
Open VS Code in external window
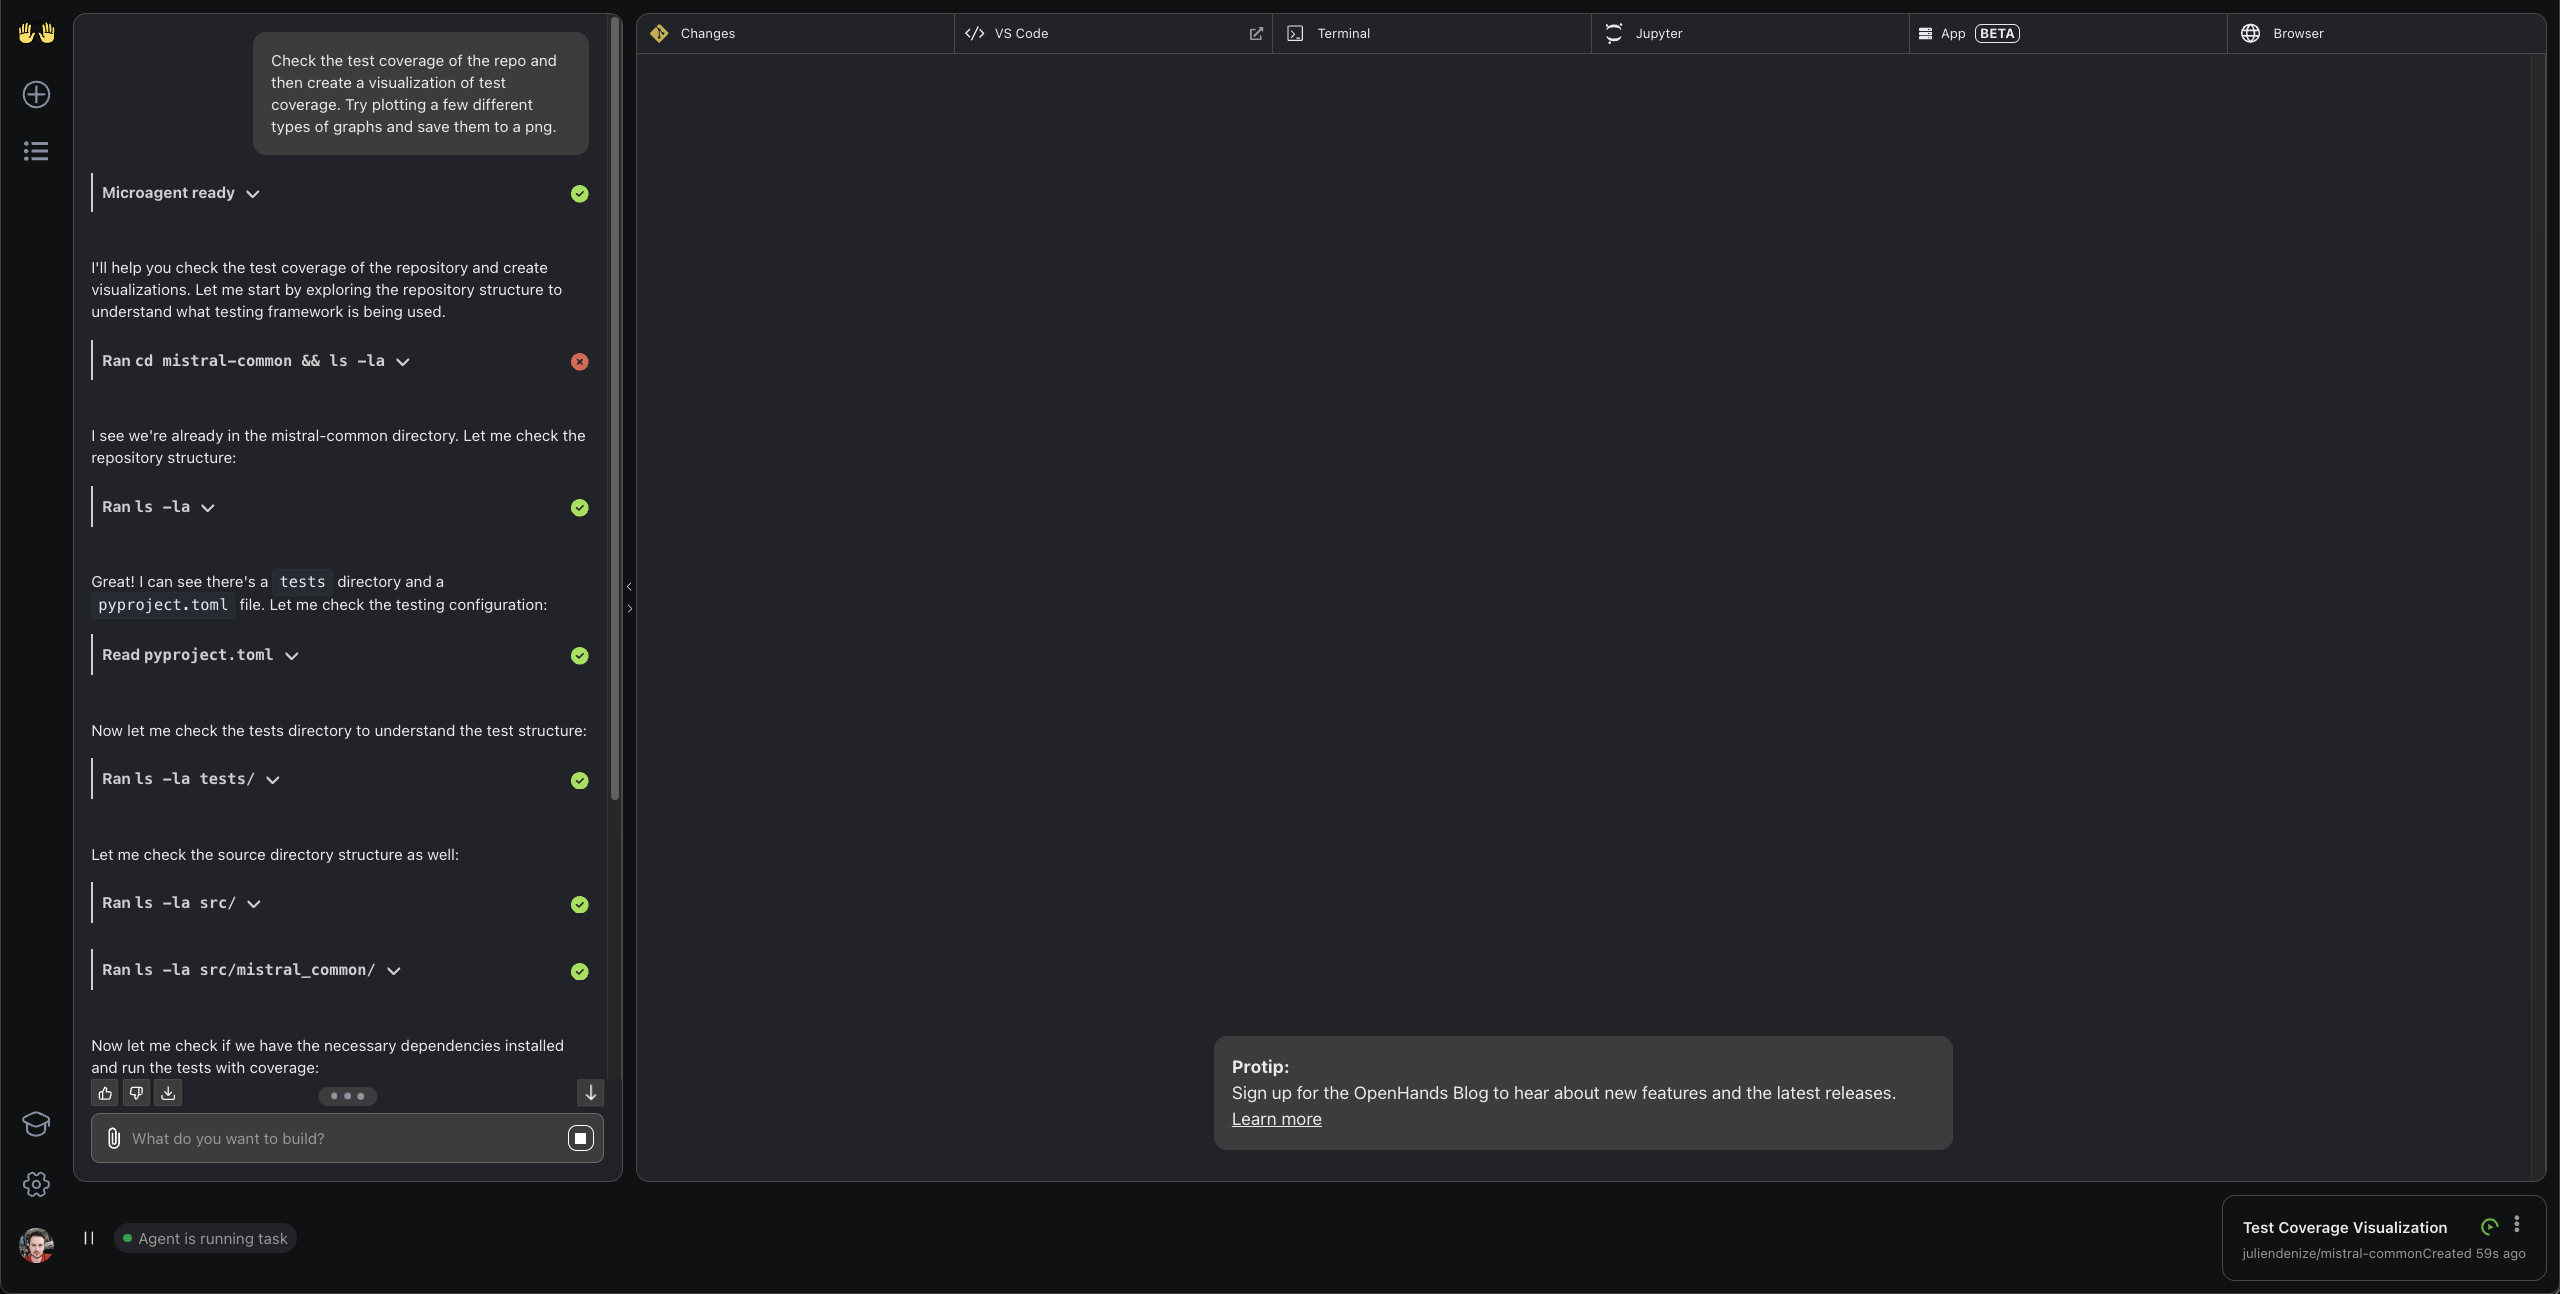1256,34
